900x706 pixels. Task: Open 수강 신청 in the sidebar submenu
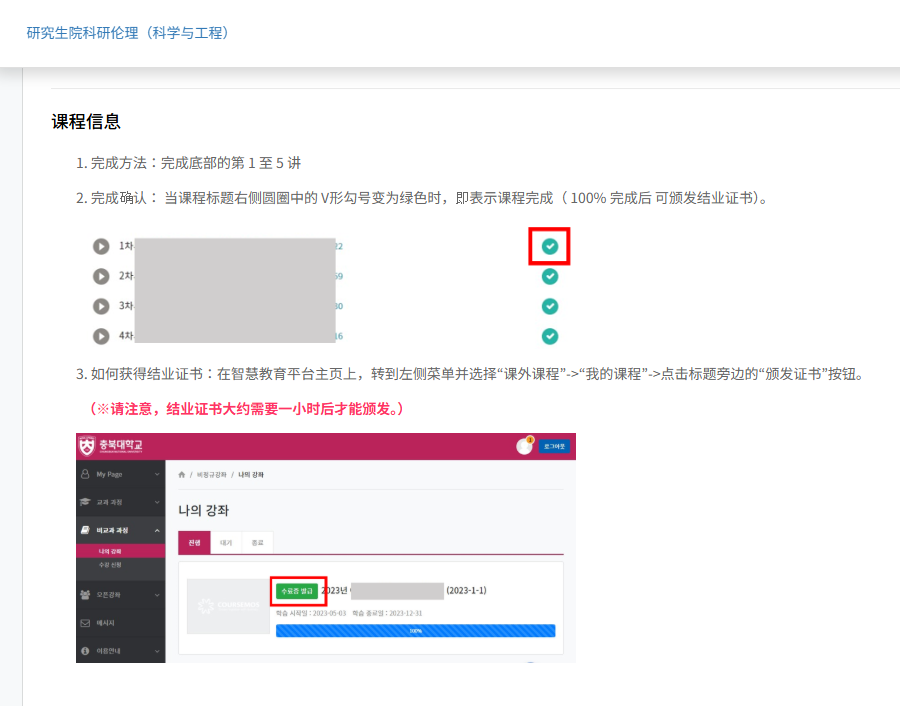click(110, 565)
